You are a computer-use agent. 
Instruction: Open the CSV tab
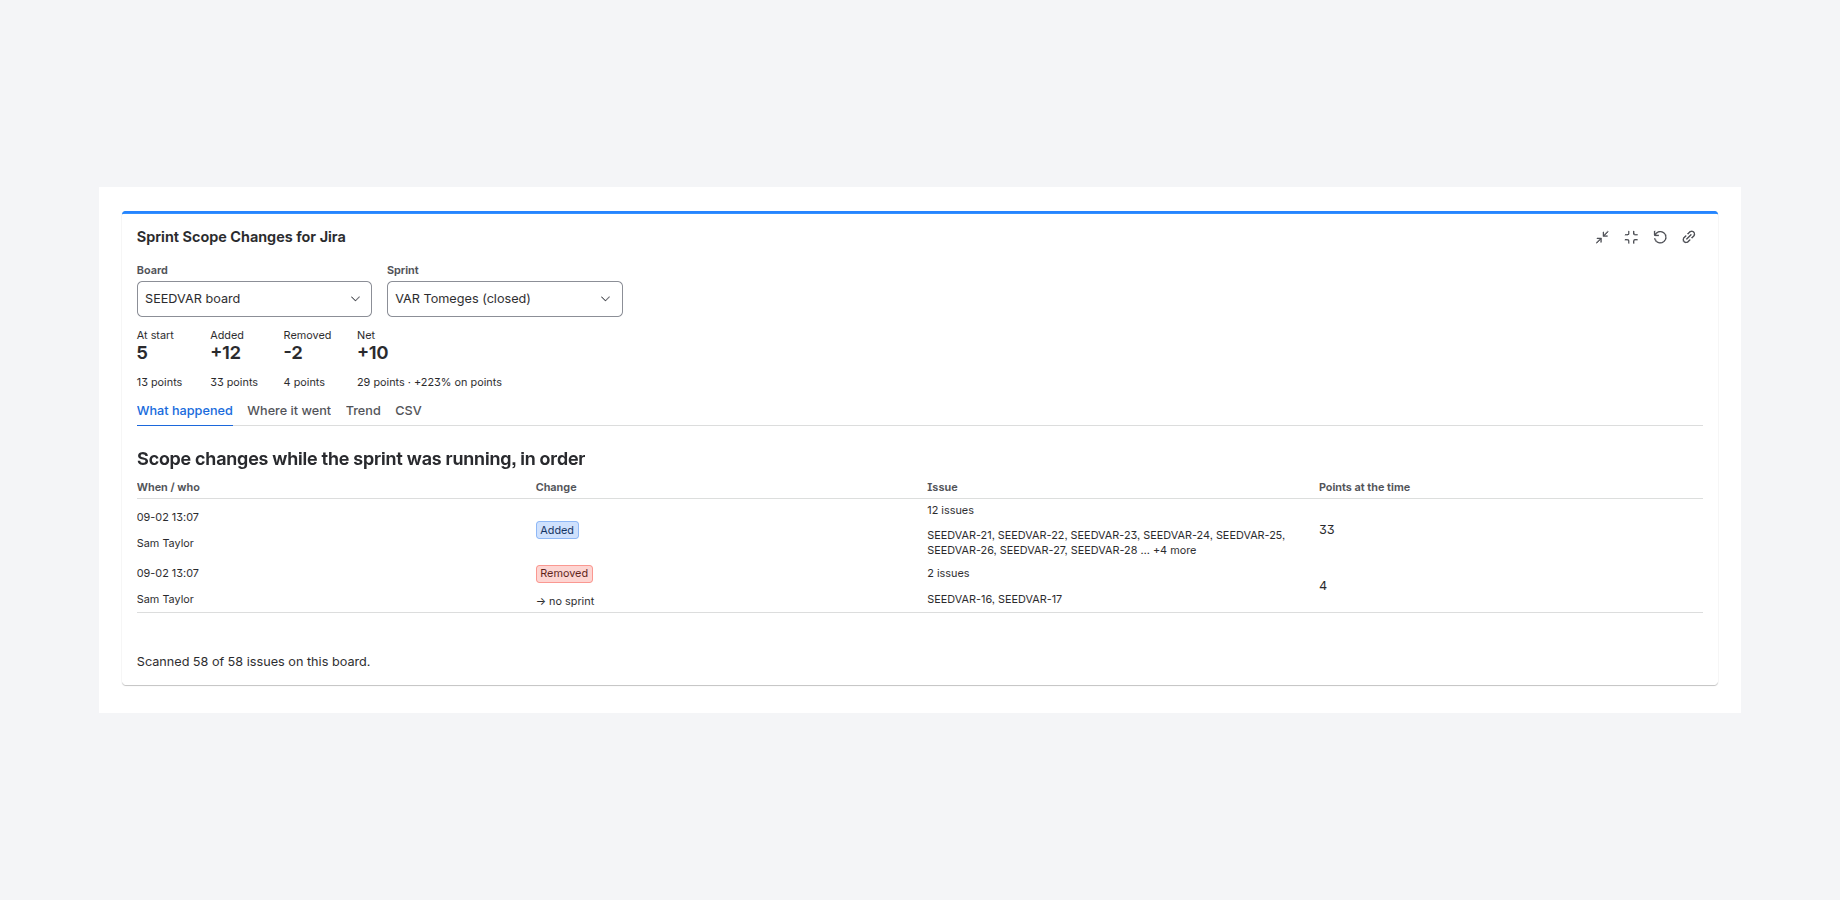tap(408, 411)
